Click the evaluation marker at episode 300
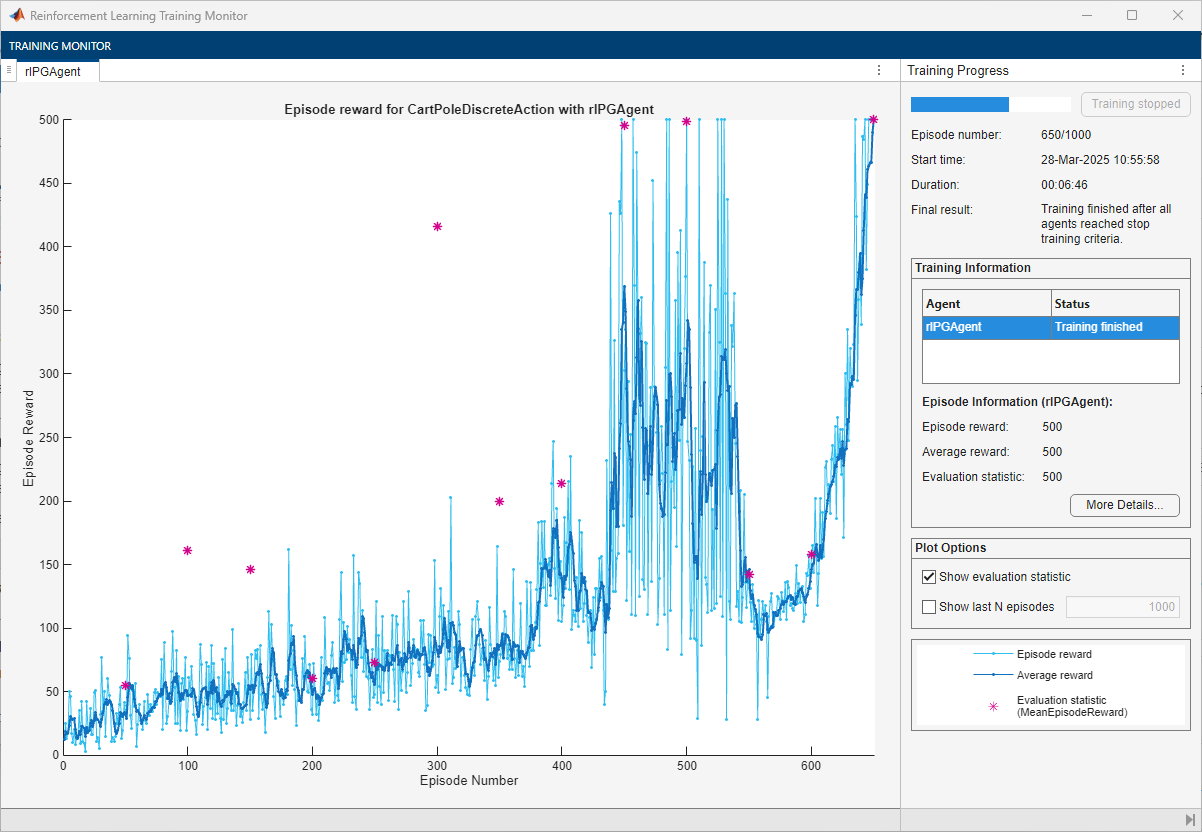Viewport: 1202px width, 832px height. point(437,227)
